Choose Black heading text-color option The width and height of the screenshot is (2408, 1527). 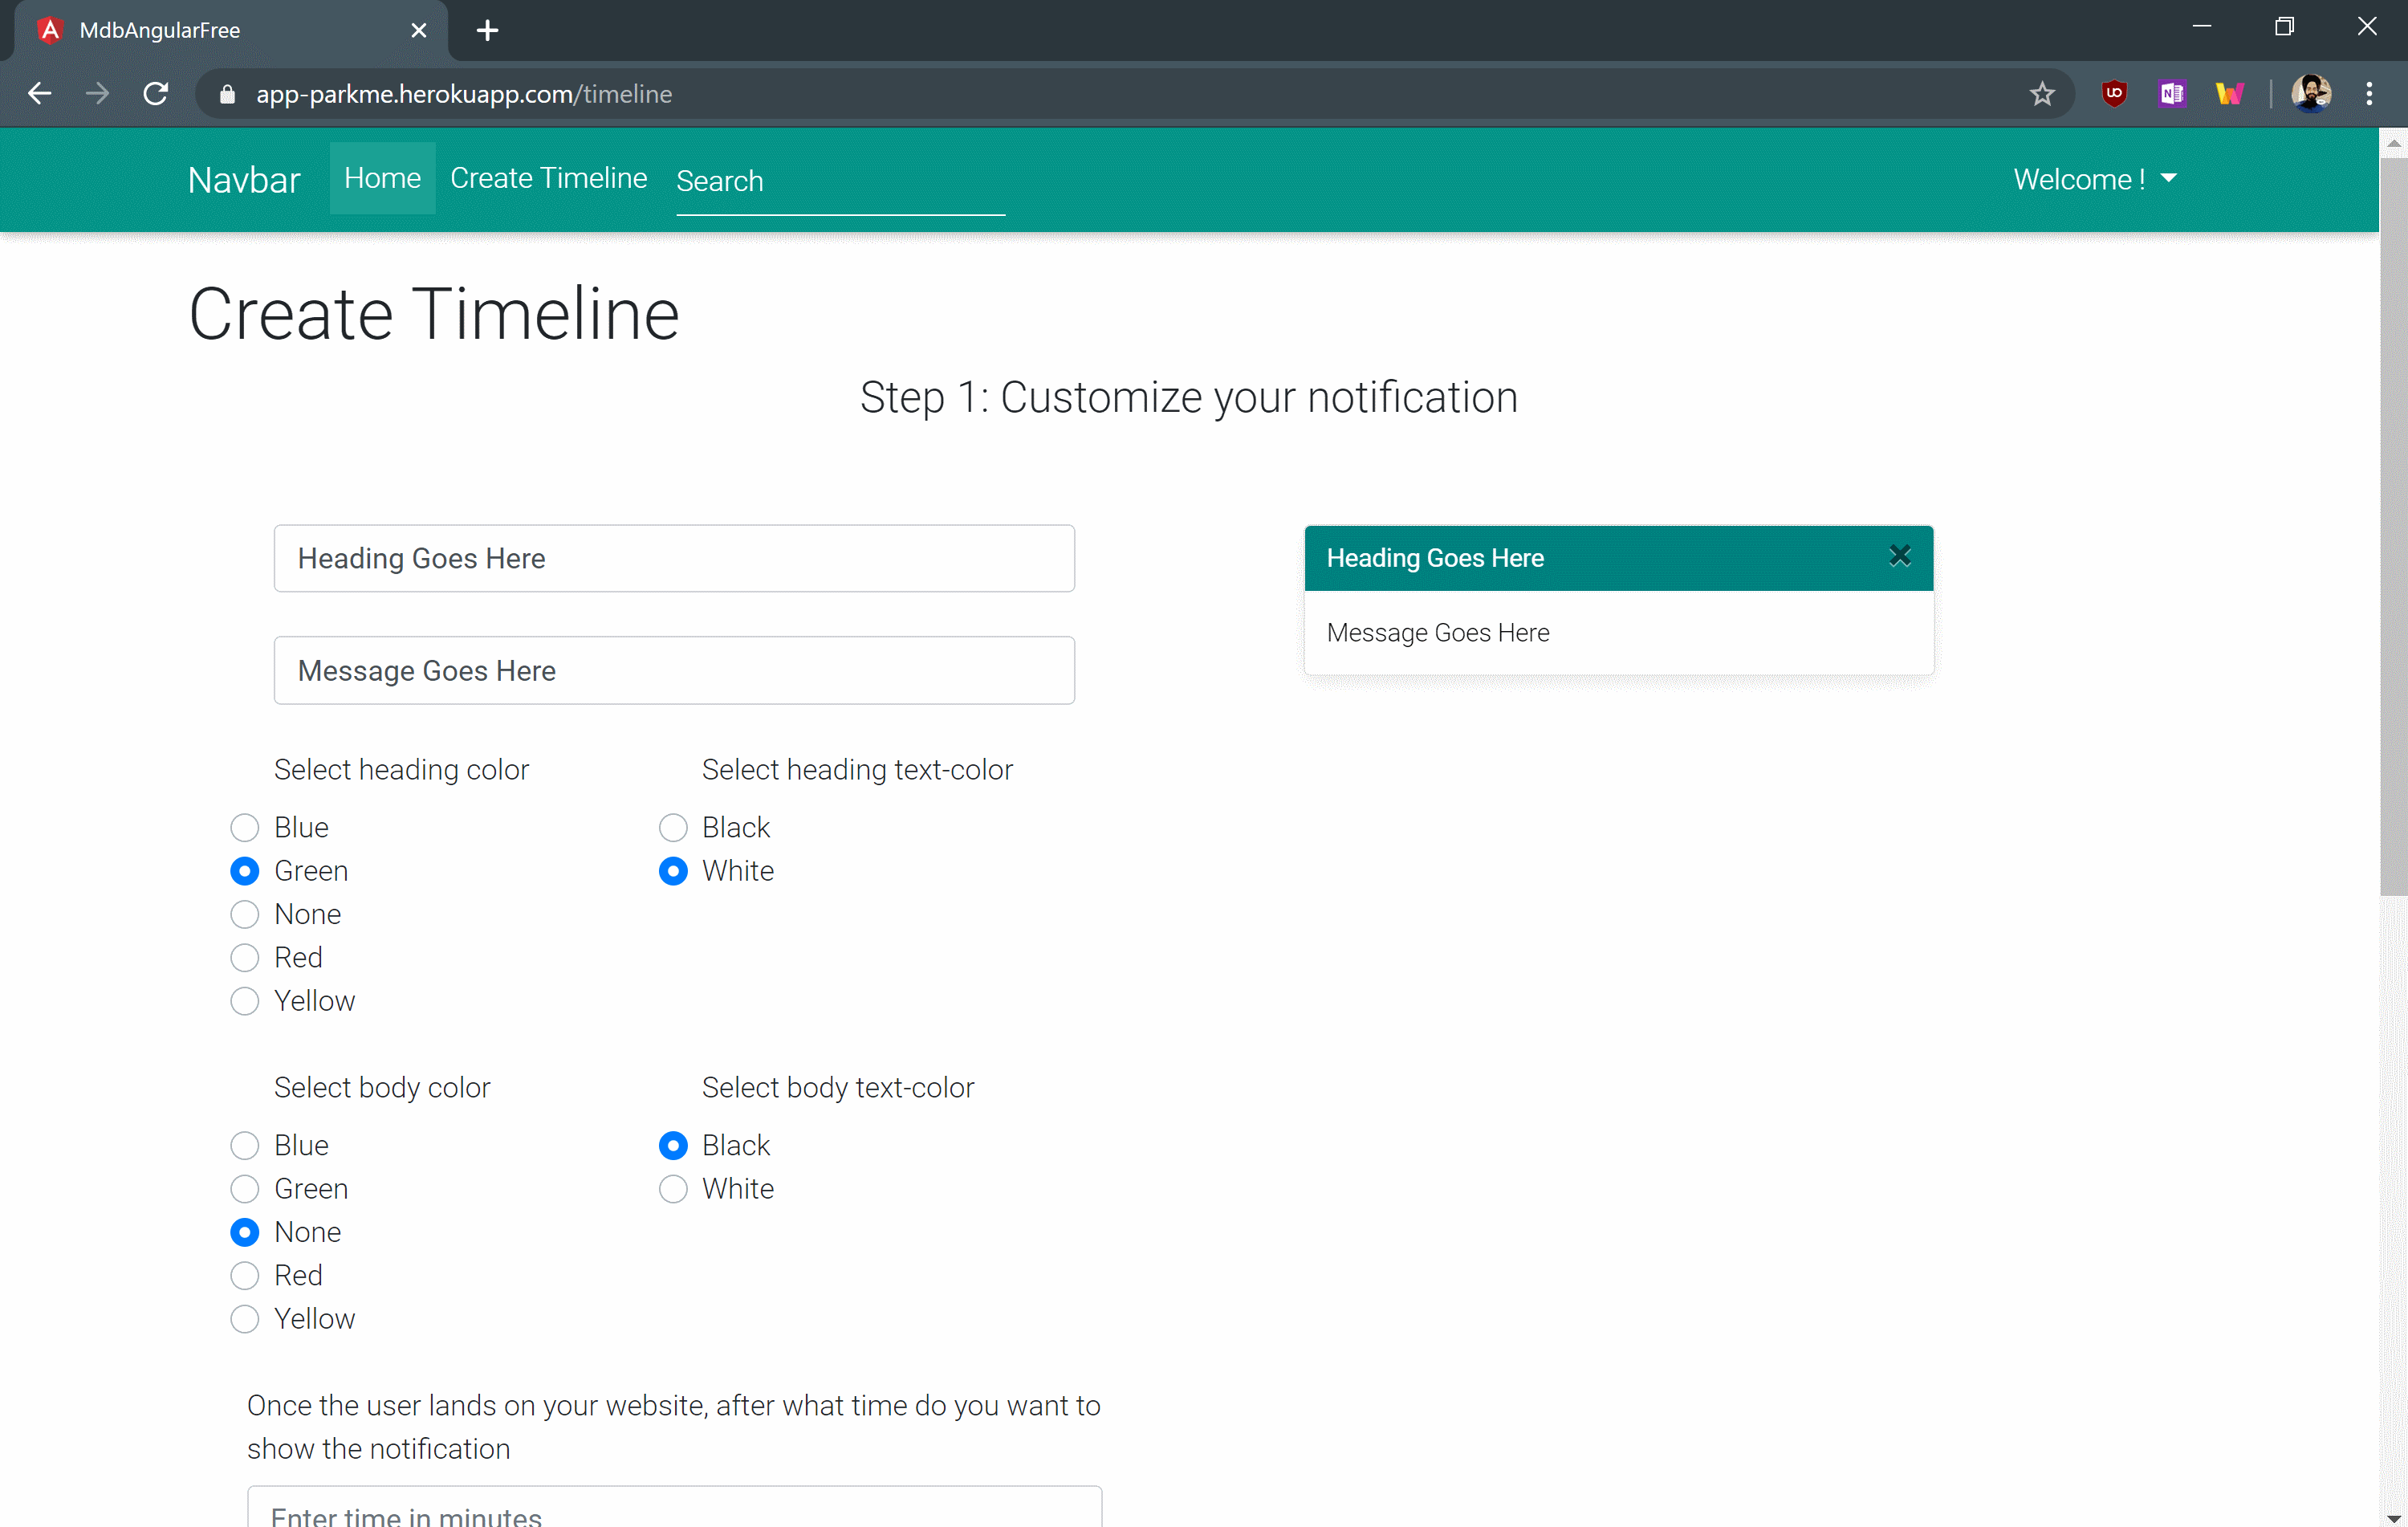(x=673, y=828)
